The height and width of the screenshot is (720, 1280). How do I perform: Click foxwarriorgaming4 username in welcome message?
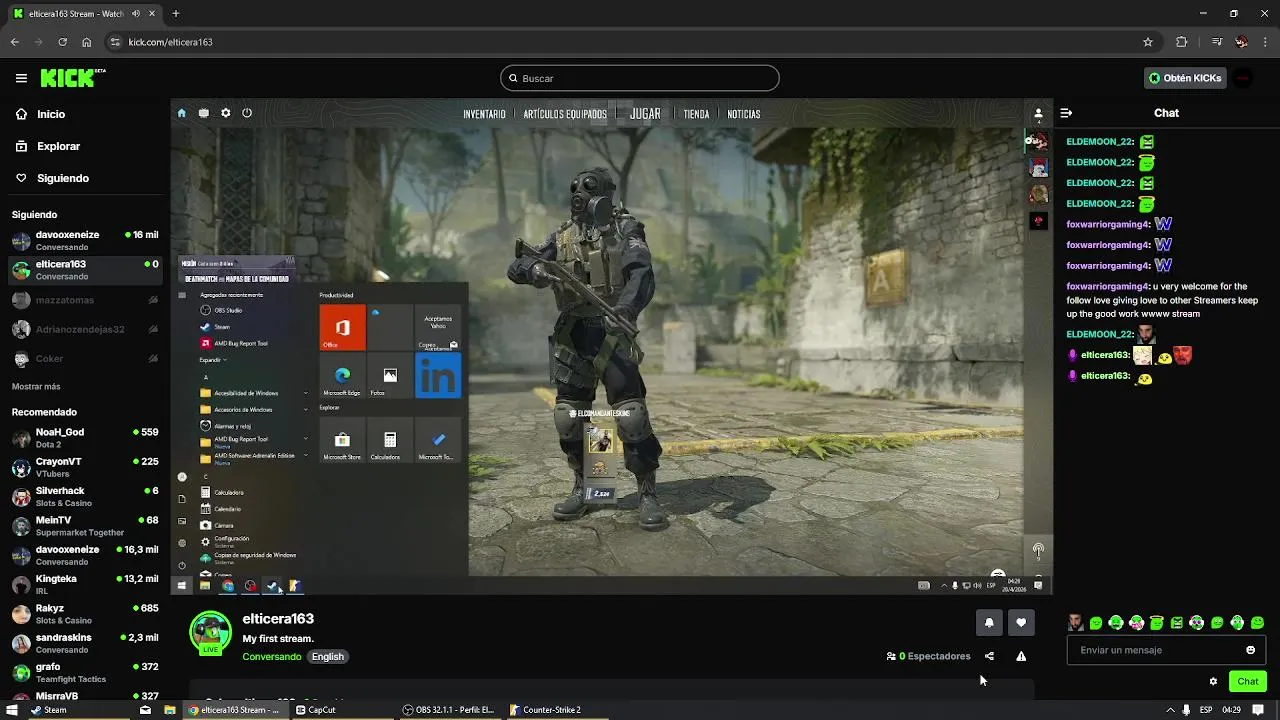click(1108, 286)
